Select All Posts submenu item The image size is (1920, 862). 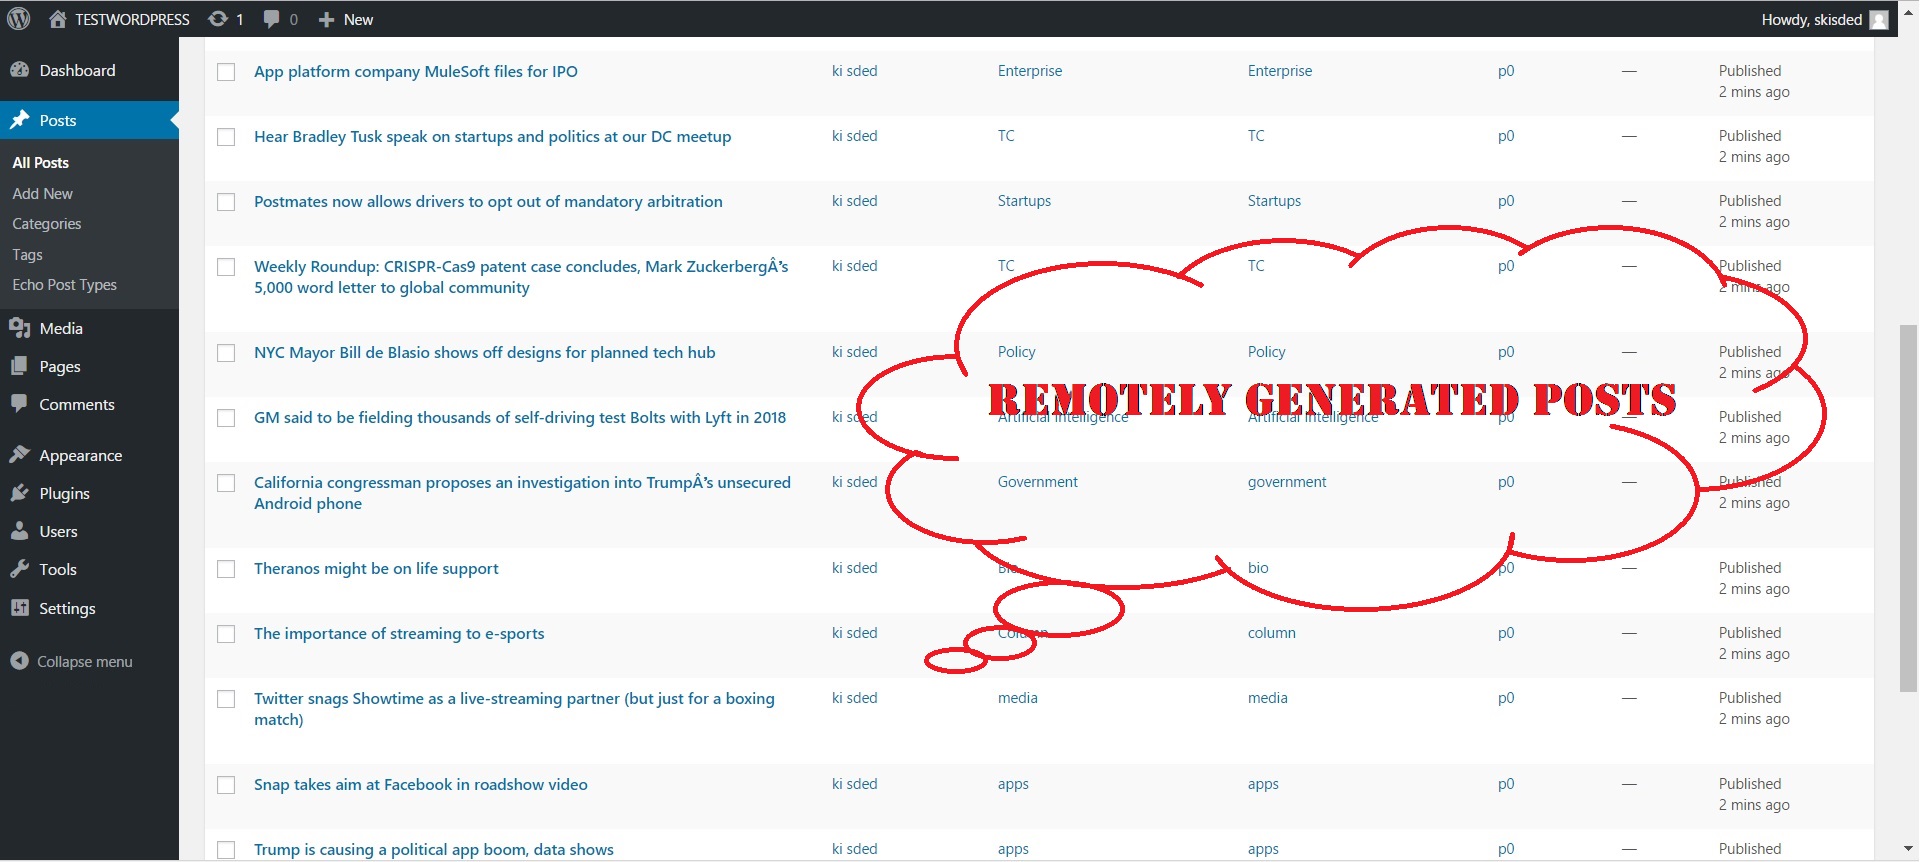[x=41, y=162]
